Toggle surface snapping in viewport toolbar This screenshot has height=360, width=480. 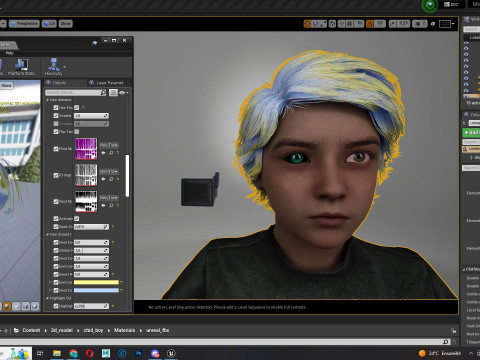tap(342, 24)
